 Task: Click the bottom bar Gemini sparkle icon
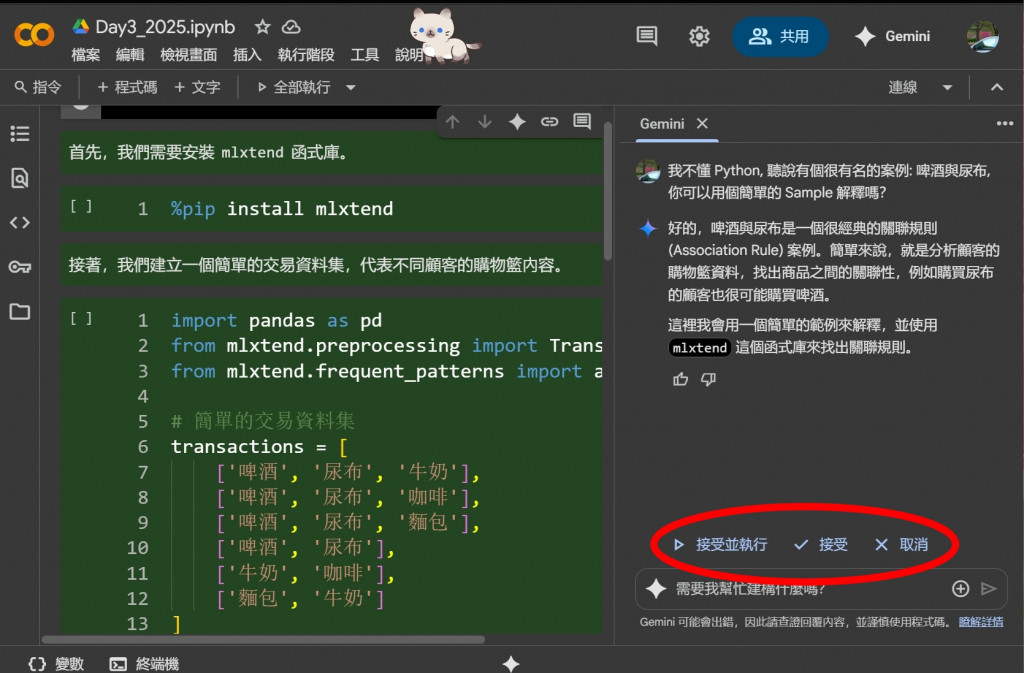511,663
